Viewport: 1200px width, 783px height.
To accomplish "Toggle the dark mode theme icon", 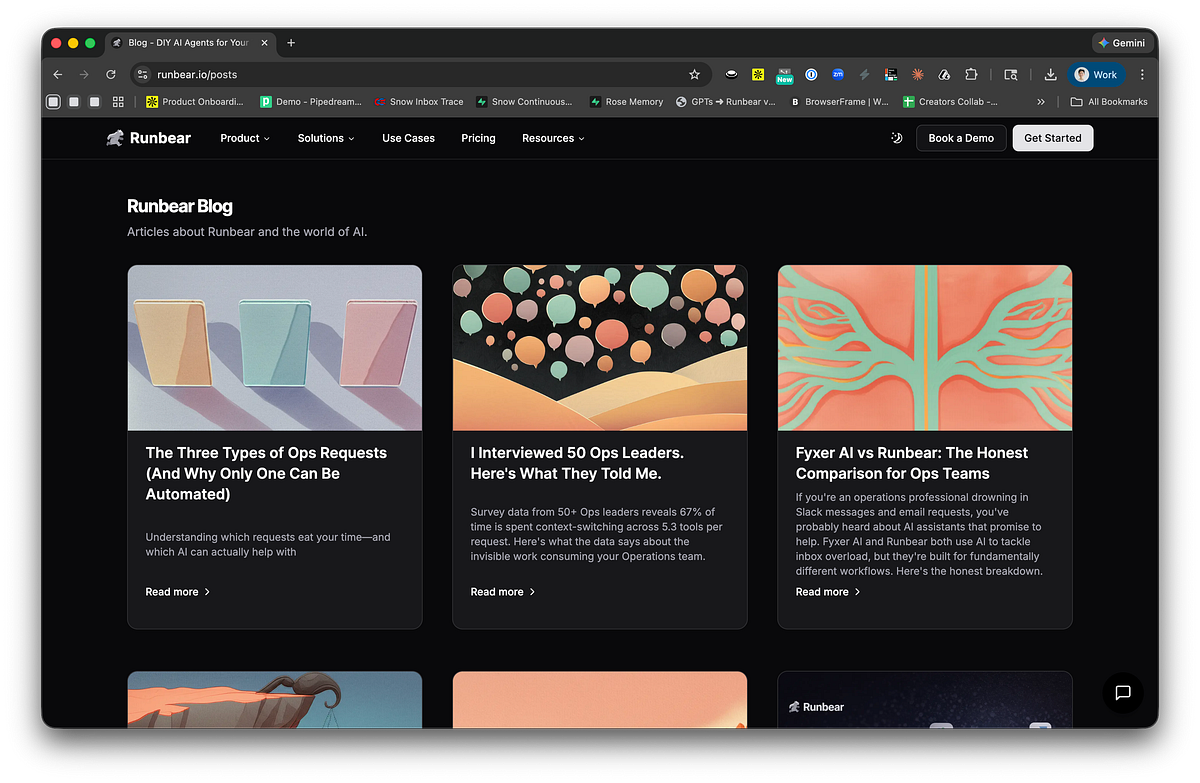I will point(897,138).
